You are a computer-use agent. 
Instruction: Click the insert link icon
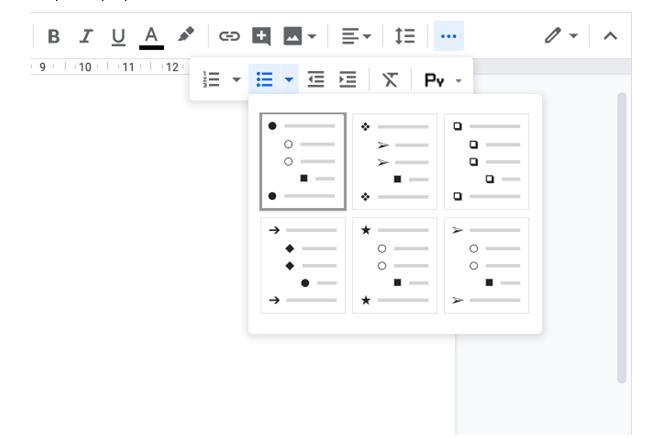(229, 36)
